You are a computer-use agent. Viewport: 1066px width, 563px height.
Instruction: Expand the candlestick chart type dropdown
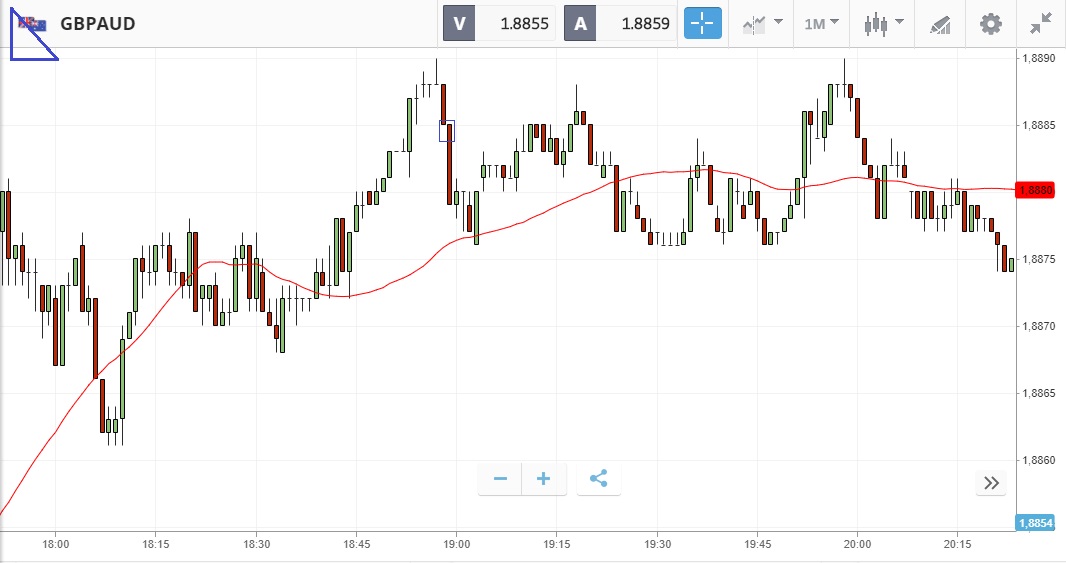pos(884,23)
